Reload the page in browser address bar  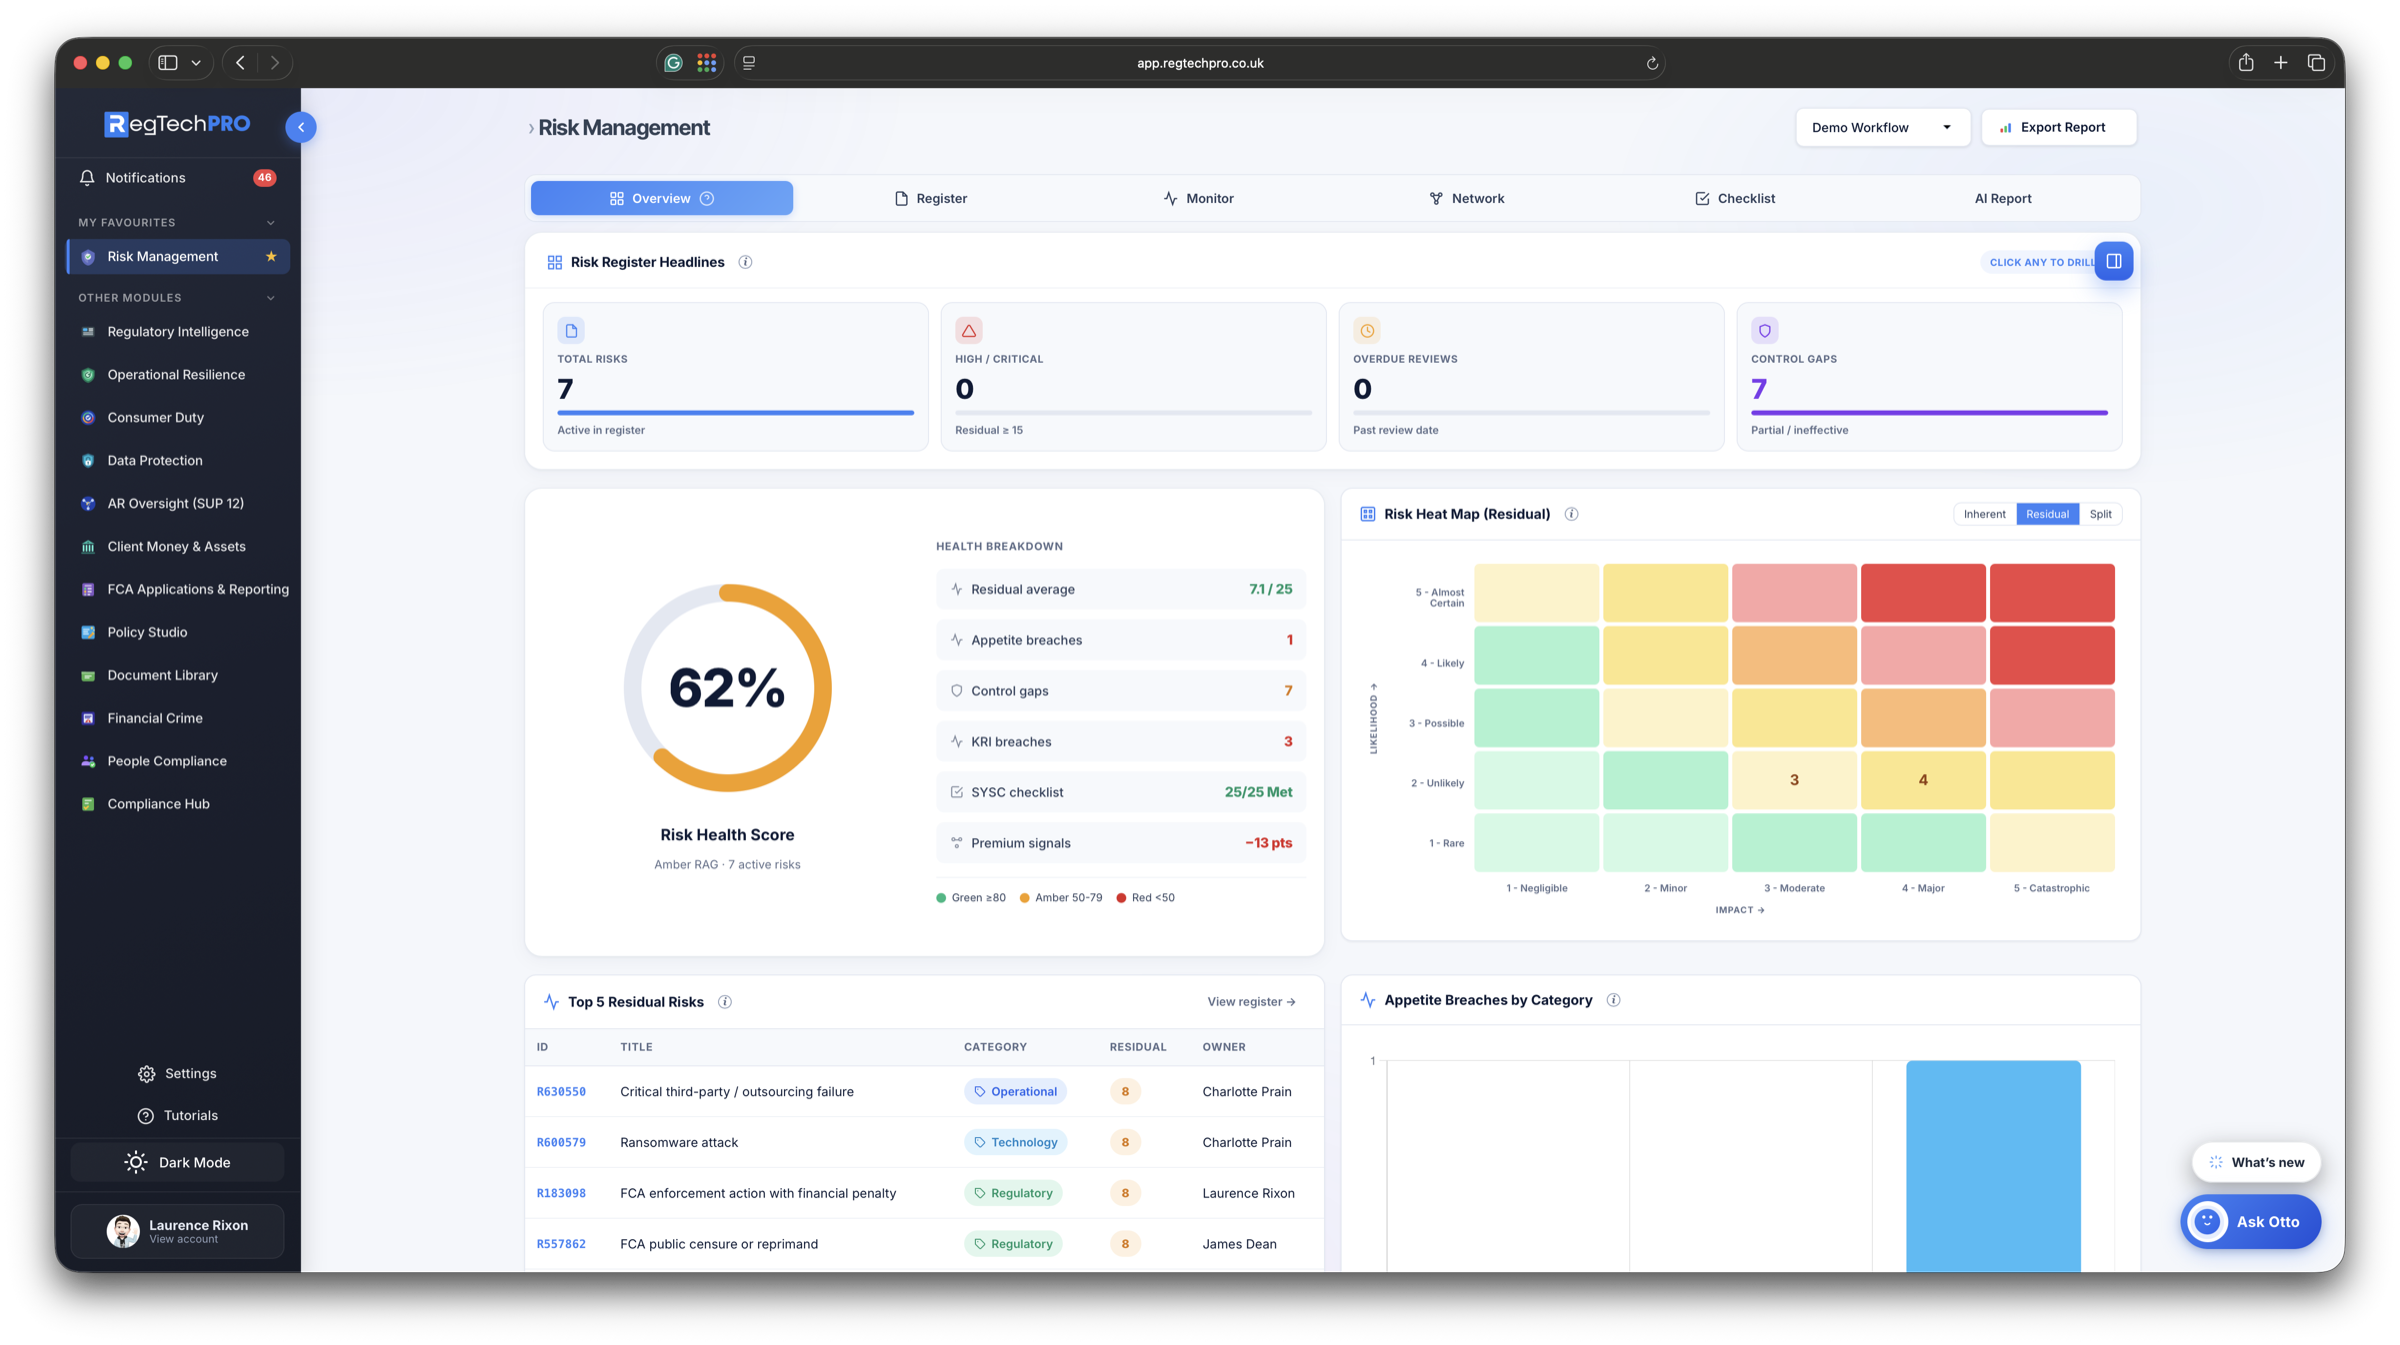pos(1652,63)
